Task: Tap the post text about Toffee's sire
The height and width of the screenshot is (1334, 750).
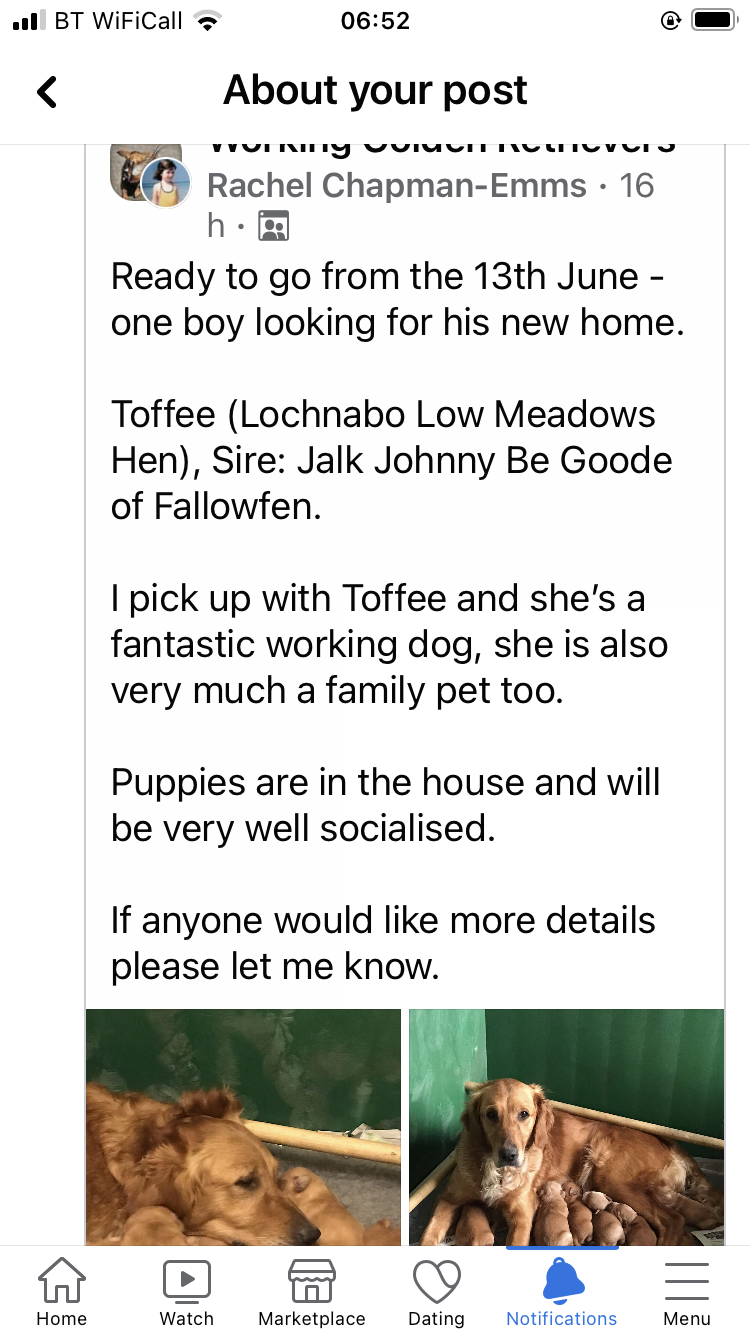Action: coord(391,460)
